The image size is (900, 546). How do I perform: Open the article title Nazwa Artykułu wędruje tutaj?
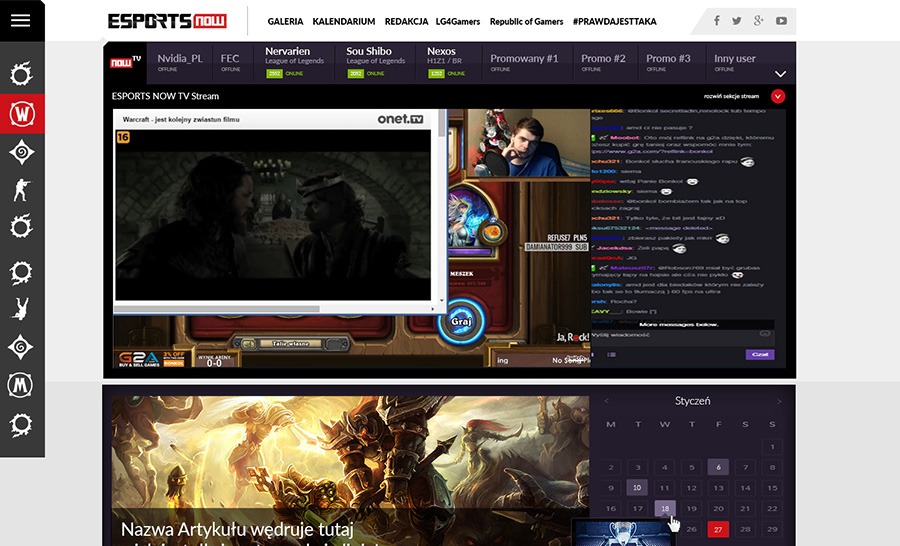tap(237, 529)
